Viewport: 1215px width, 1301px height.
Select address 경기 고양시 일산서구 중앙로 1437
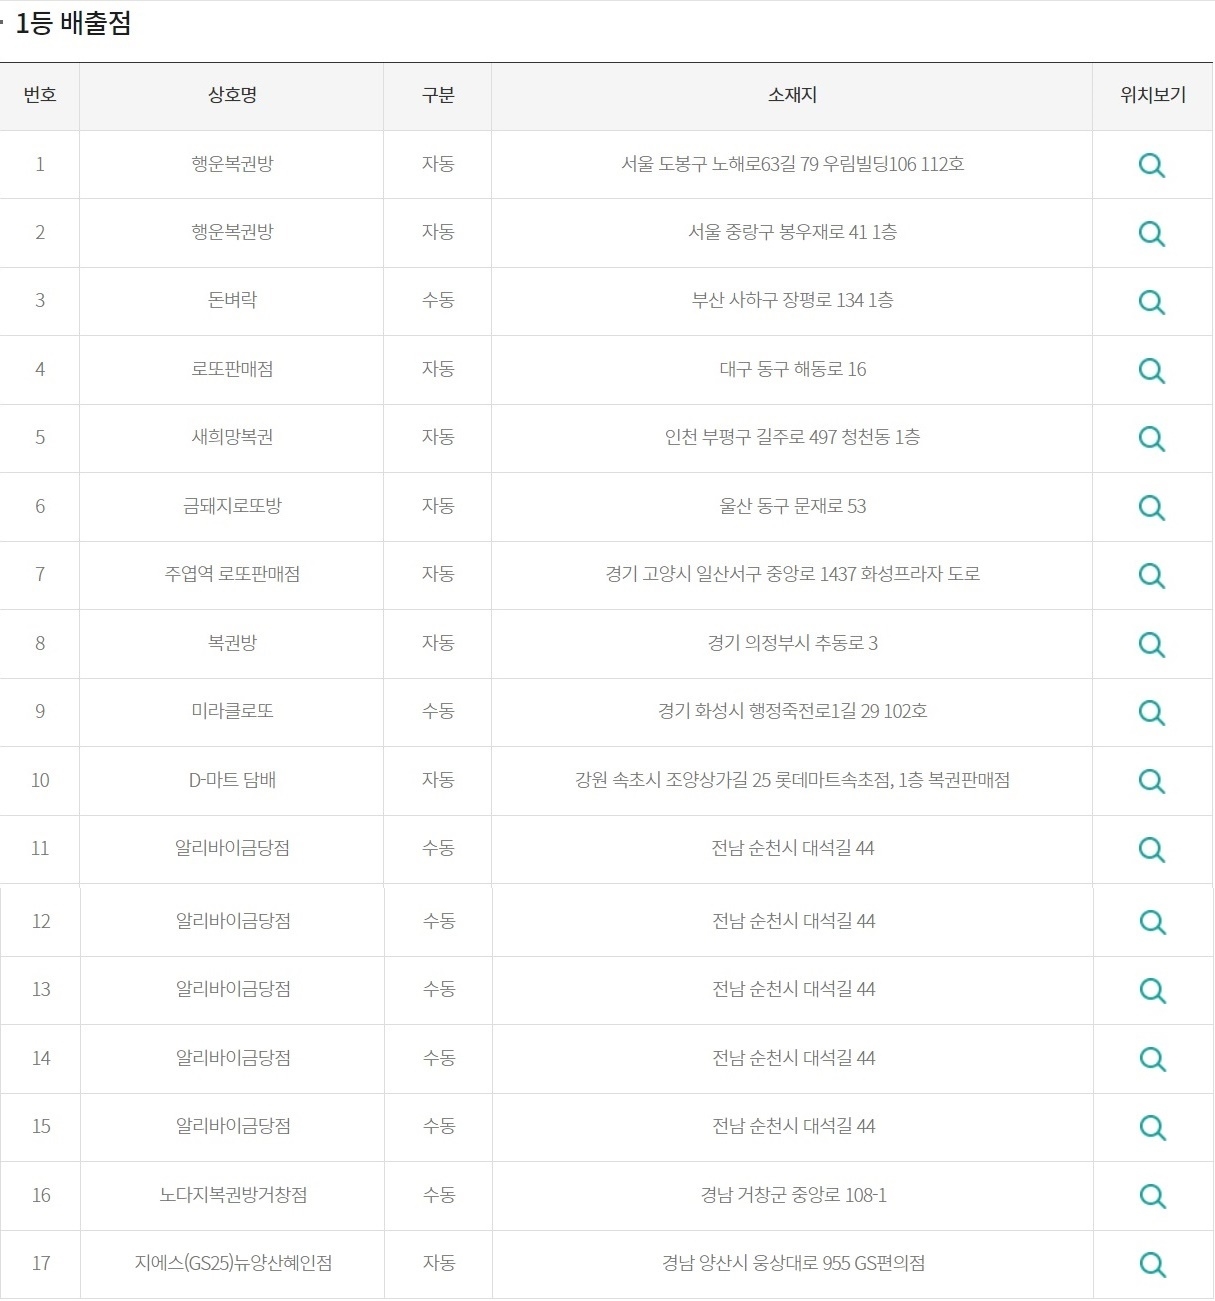(x=731, y=574)
